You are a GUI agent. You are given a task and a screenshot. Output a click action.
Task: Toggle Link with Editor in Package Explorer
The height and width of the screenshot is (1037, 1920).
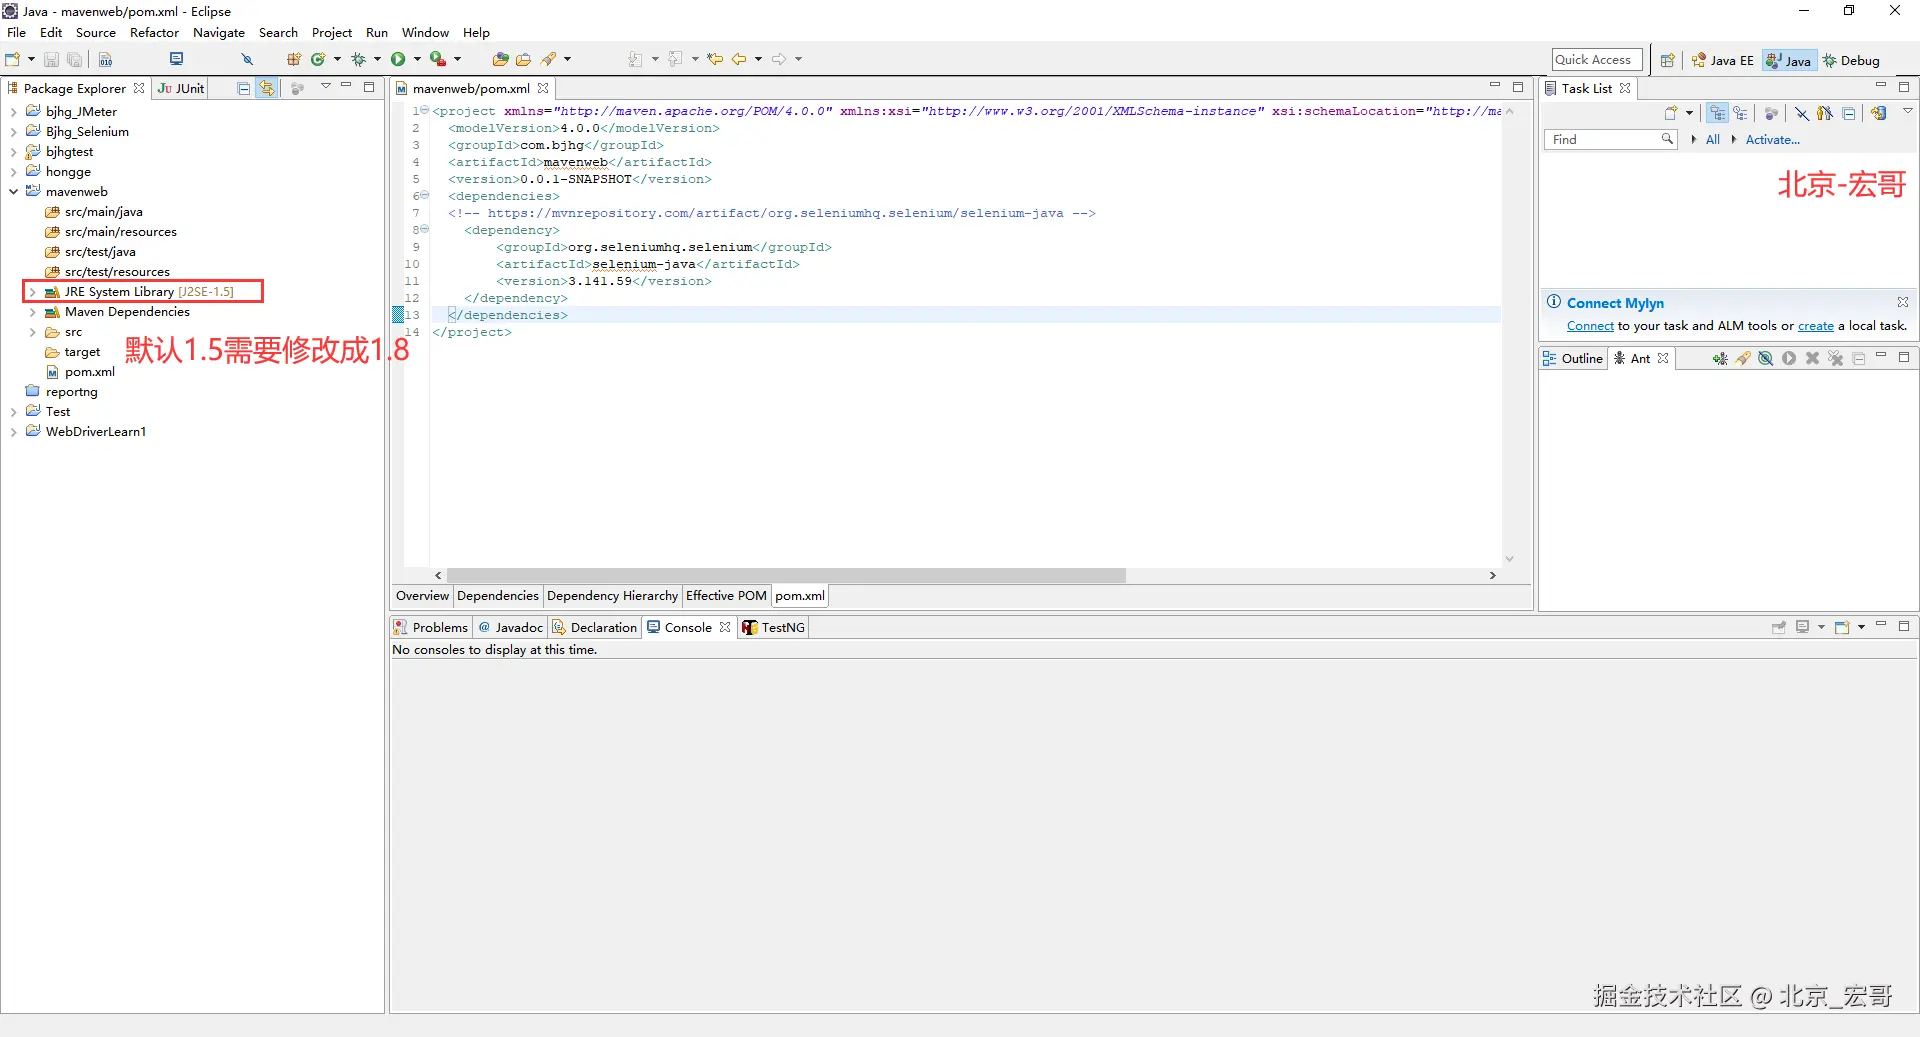[267, 89]
